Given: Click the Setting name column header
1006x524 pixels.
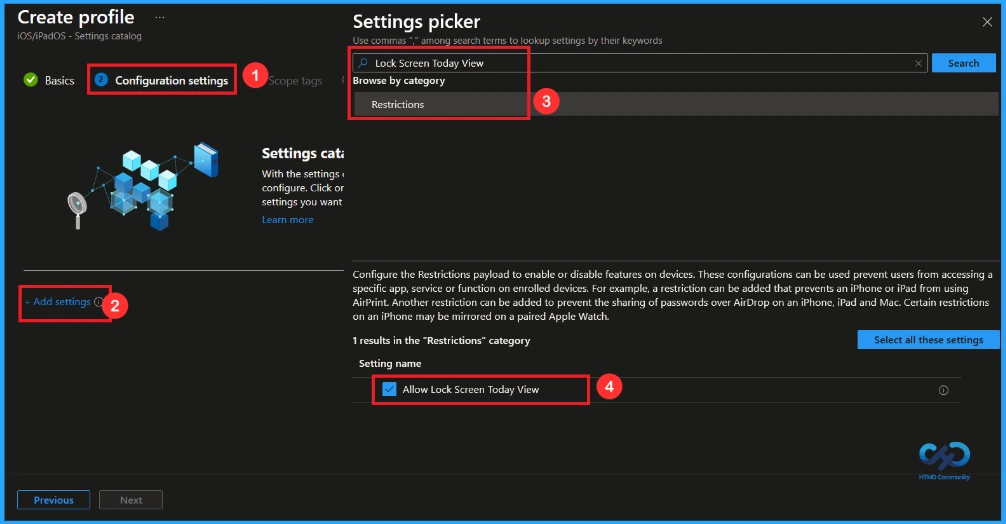Looking at the screenshot, I should (x=390, y=364).
